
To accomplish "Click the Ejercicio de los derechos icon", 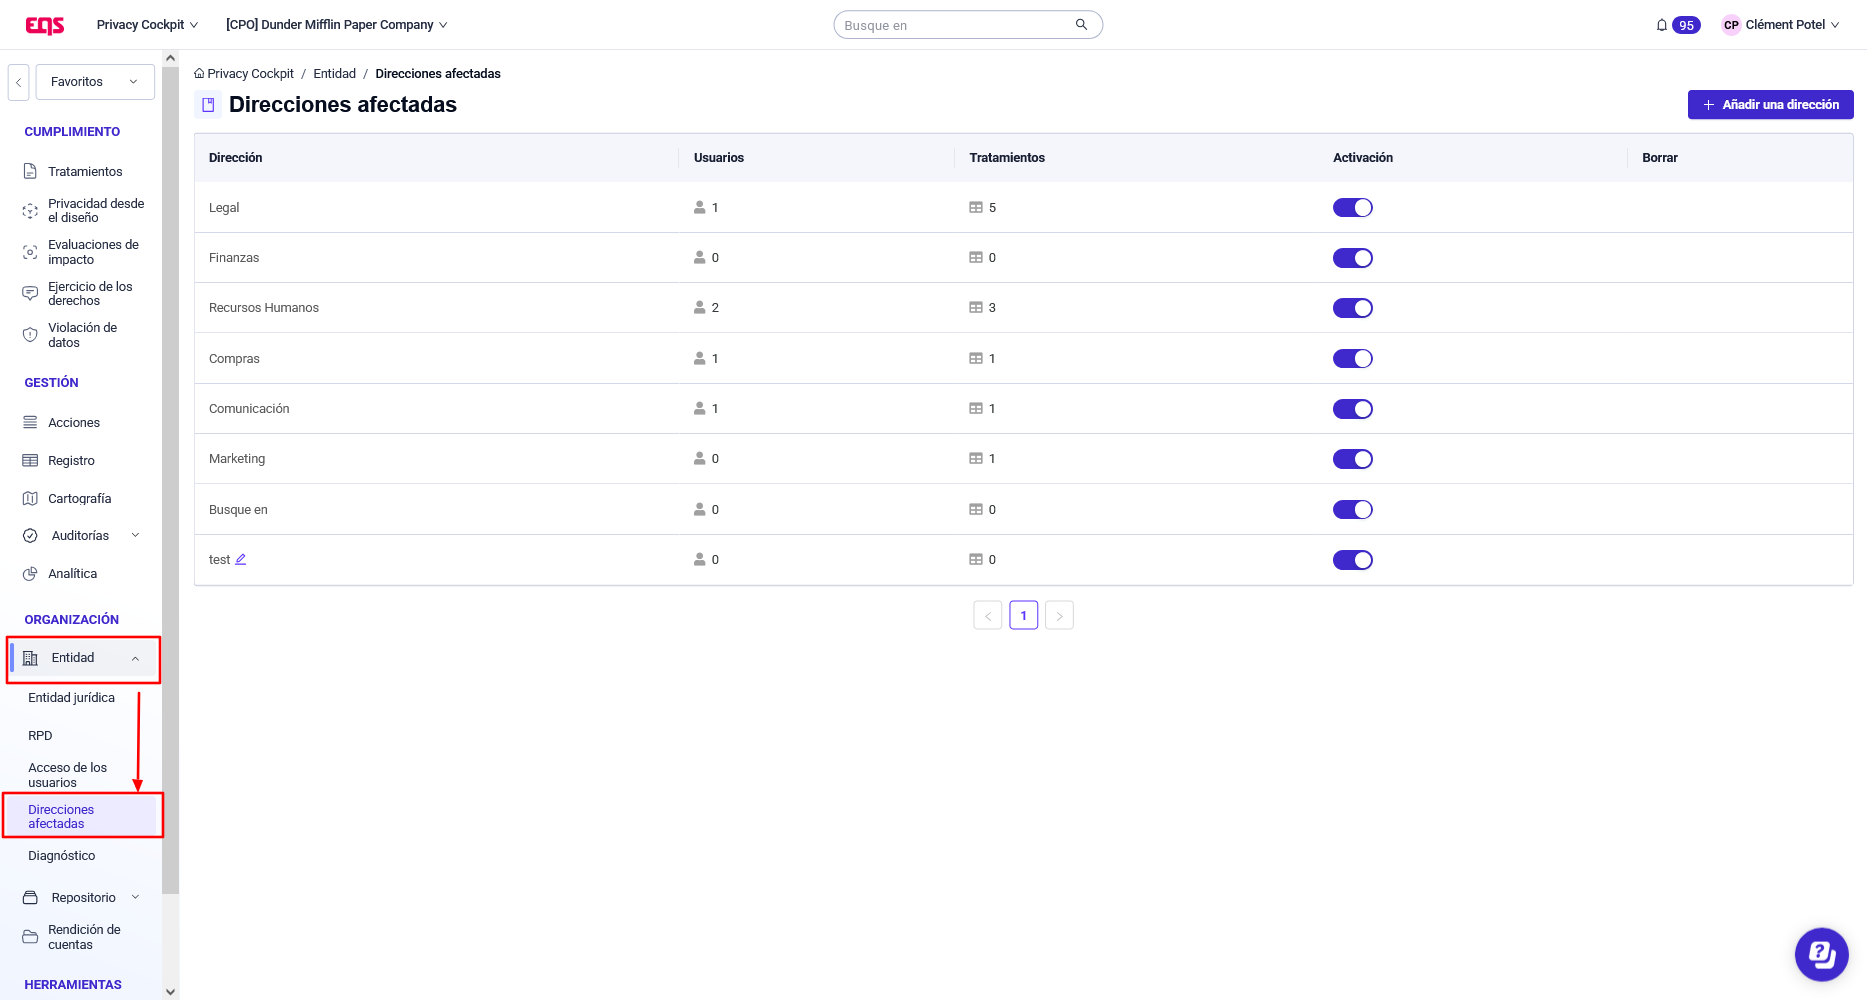I will click(x=30, y=294).
